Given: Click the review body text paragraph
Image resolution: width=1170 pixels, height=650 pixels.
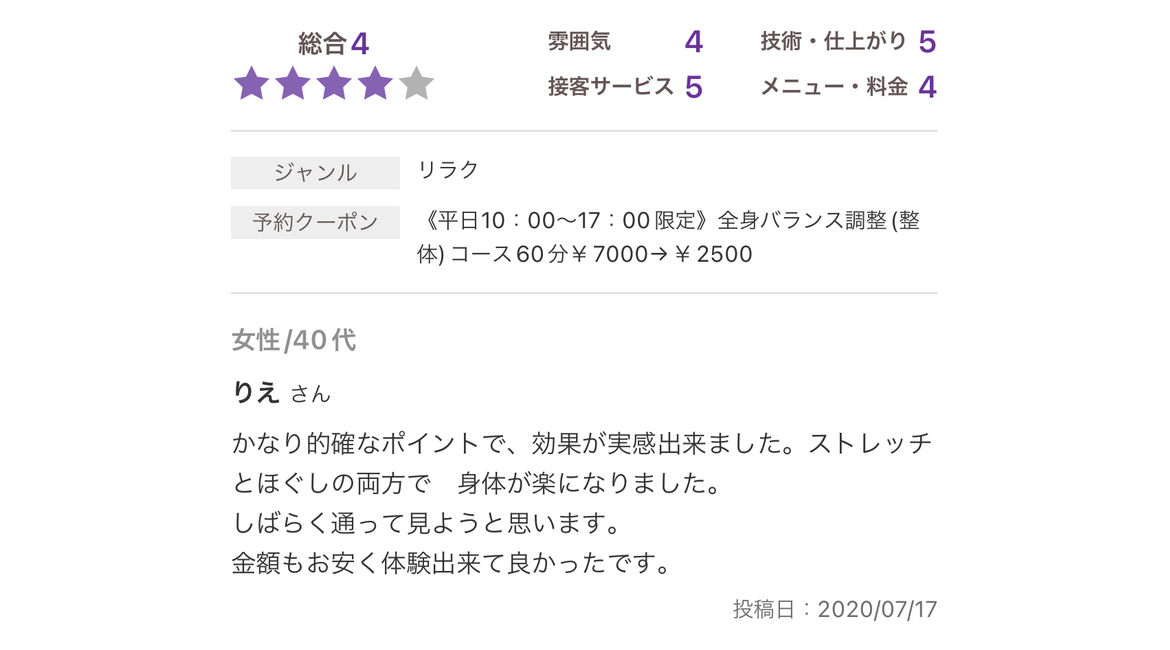Looking at the screenshot, I should point(582,503).
